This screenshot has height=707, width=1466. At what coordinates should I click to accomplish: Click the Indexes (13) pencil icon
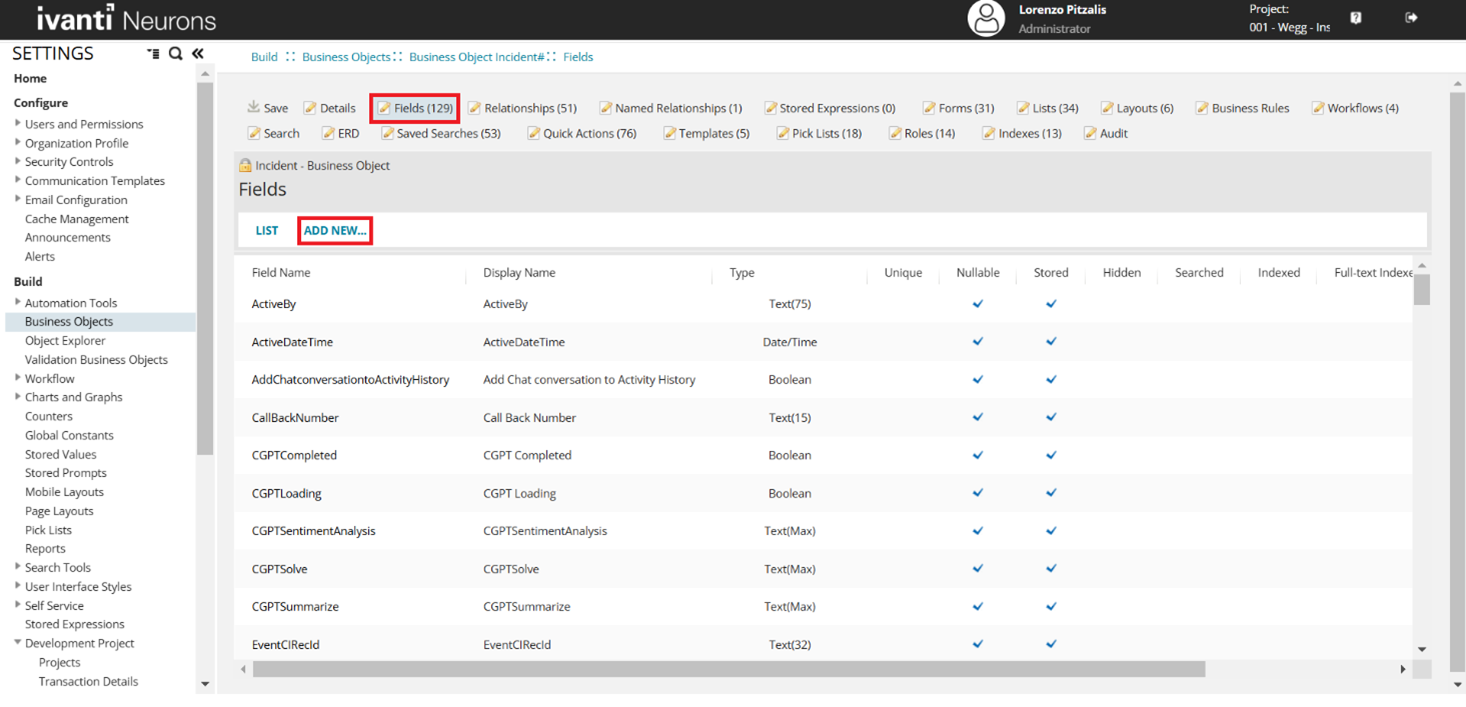pos(989,133)
